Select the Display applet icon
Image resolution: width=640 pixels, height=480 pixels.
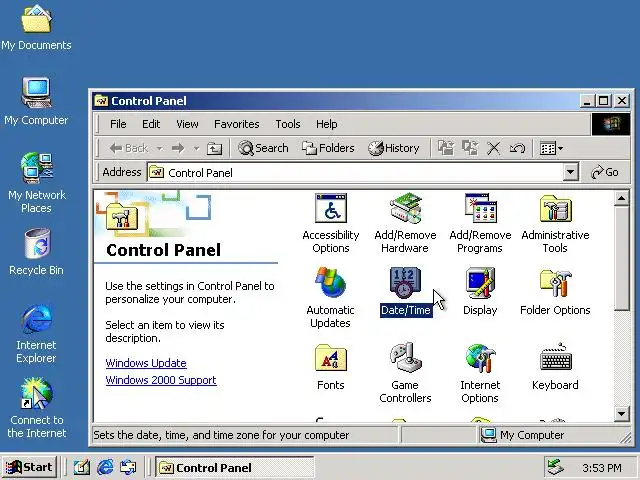coord(480,292)
